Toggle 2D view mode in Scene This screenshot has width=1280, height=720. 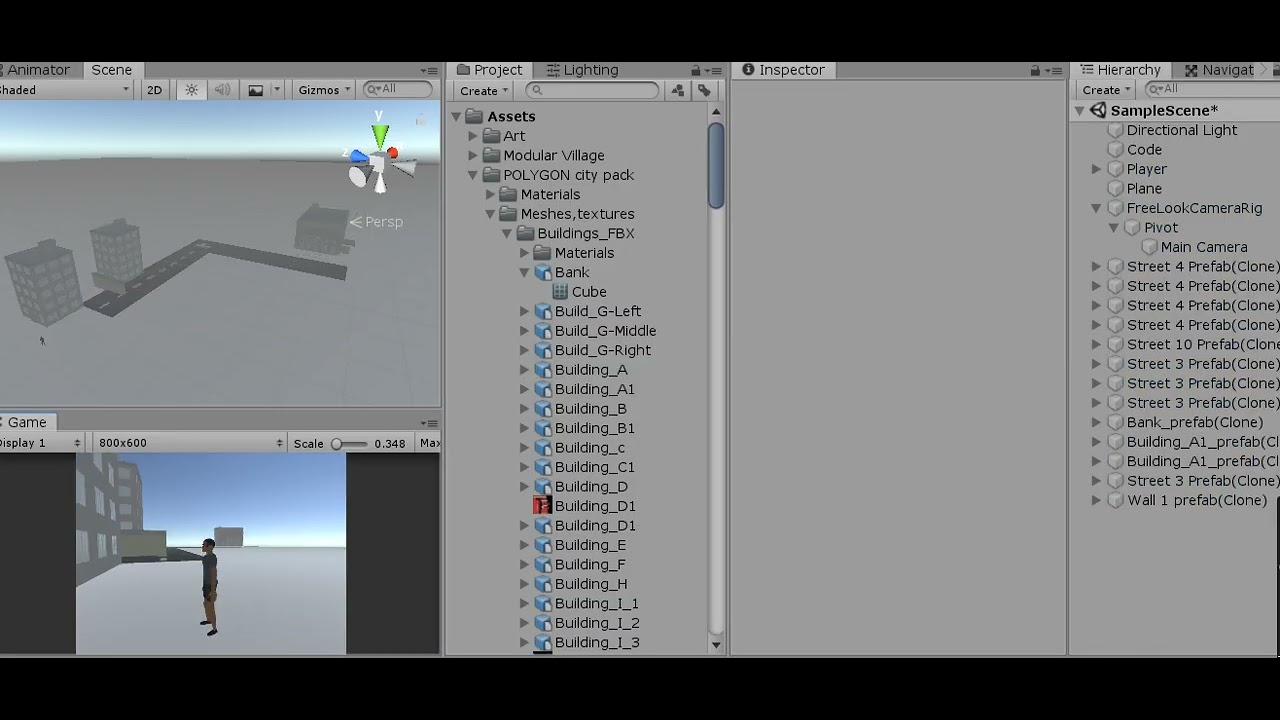pyautogui.click(x=154, y=90)
